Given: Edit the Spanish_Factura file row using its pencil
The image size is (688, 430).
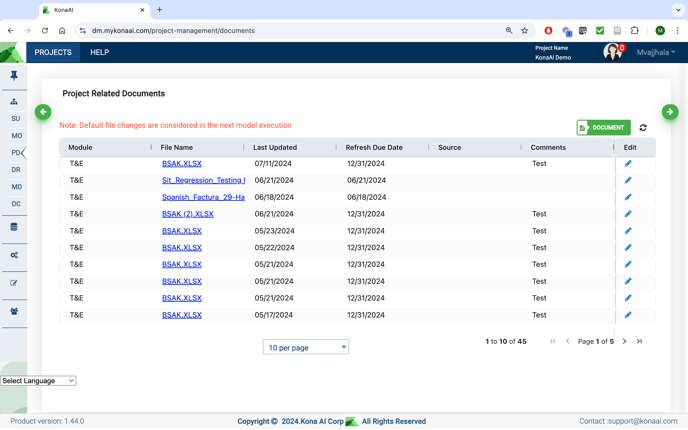Looking at the screenshot, I should pos(628,197).
